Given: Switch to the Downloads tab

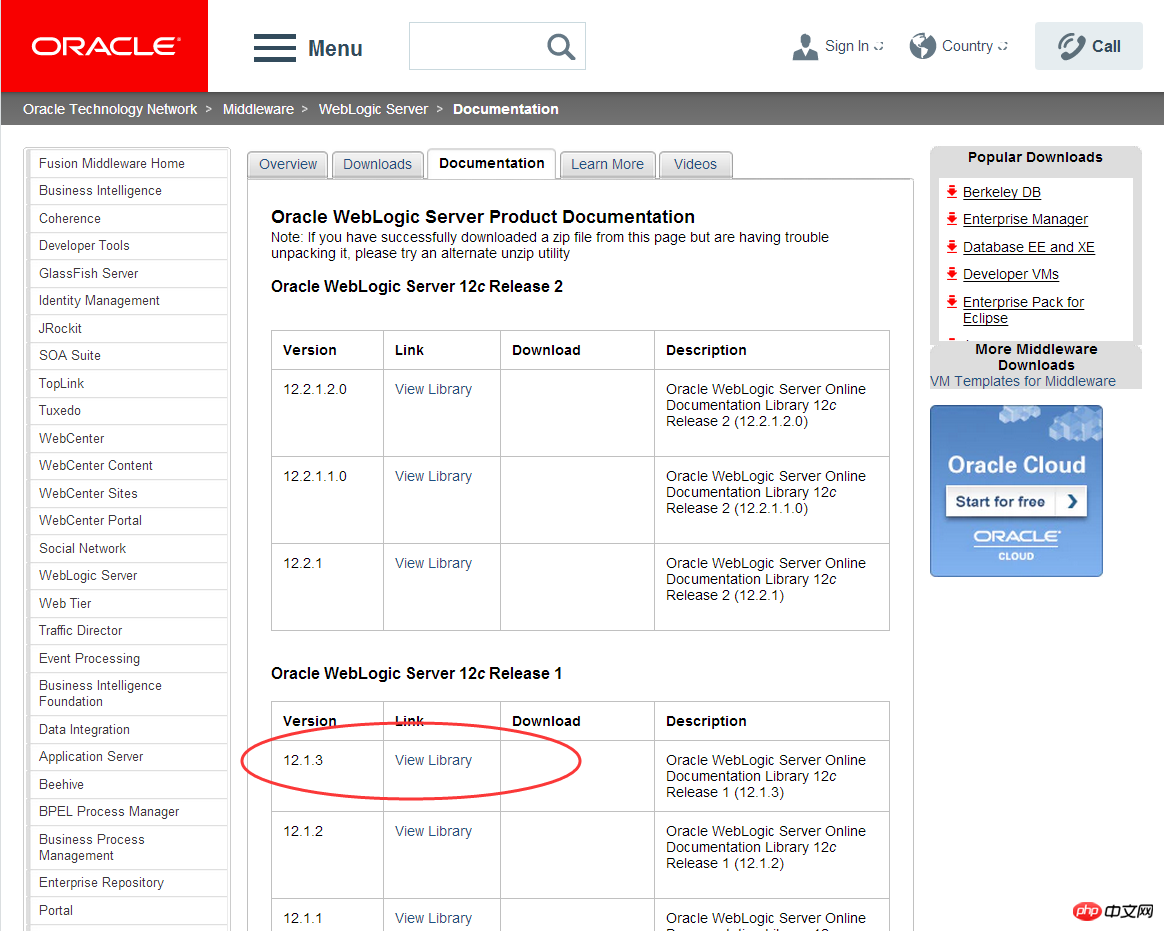Looking at the screenshot, I should click(377, 164).
